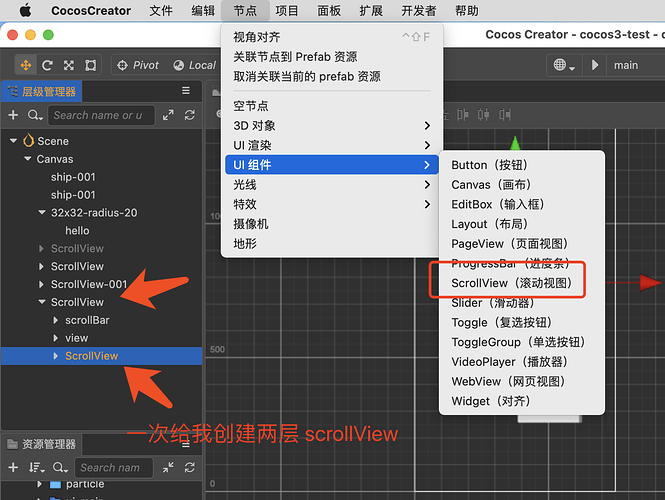This screenshot has width=665, height=500.
Task: Choose 取消关联当前的 prefab 资源
Action: click(x=332, y=76)
